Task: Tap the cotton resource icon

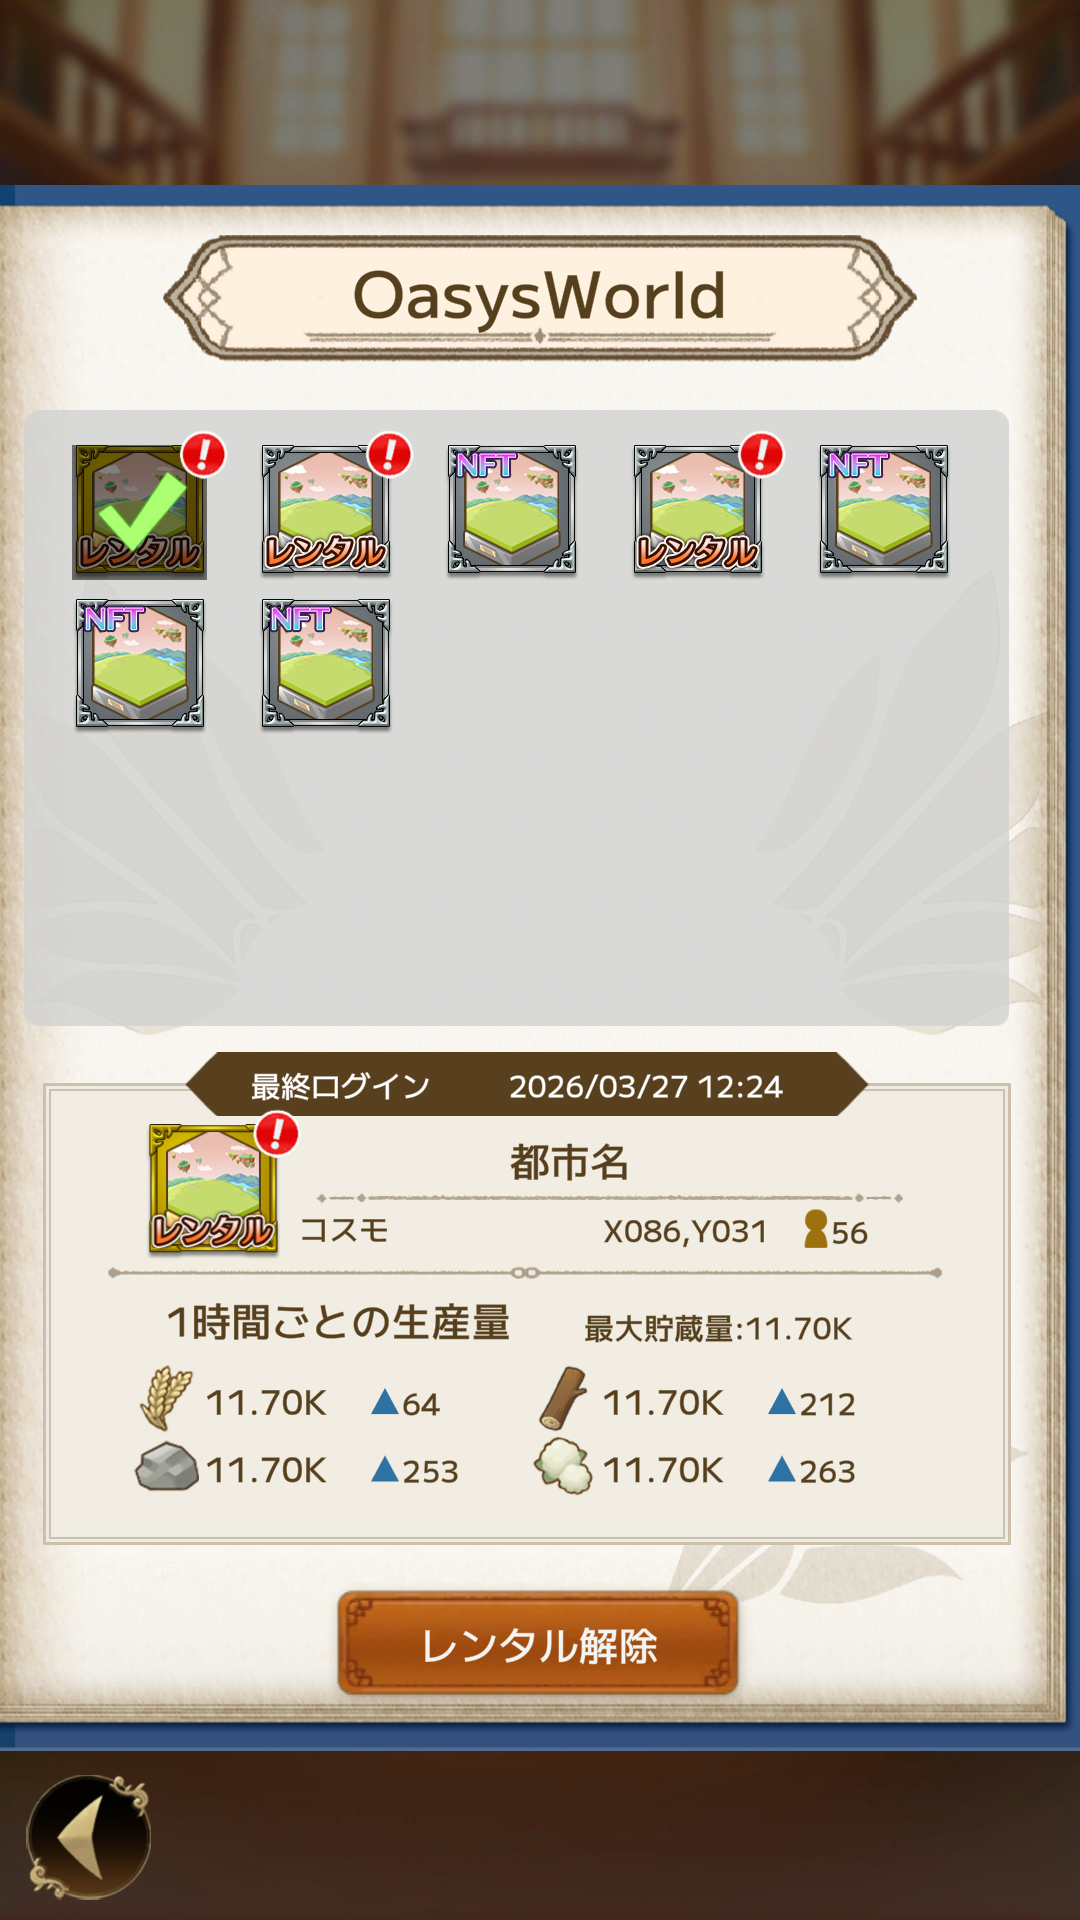Action: [x=563, y=1466]
